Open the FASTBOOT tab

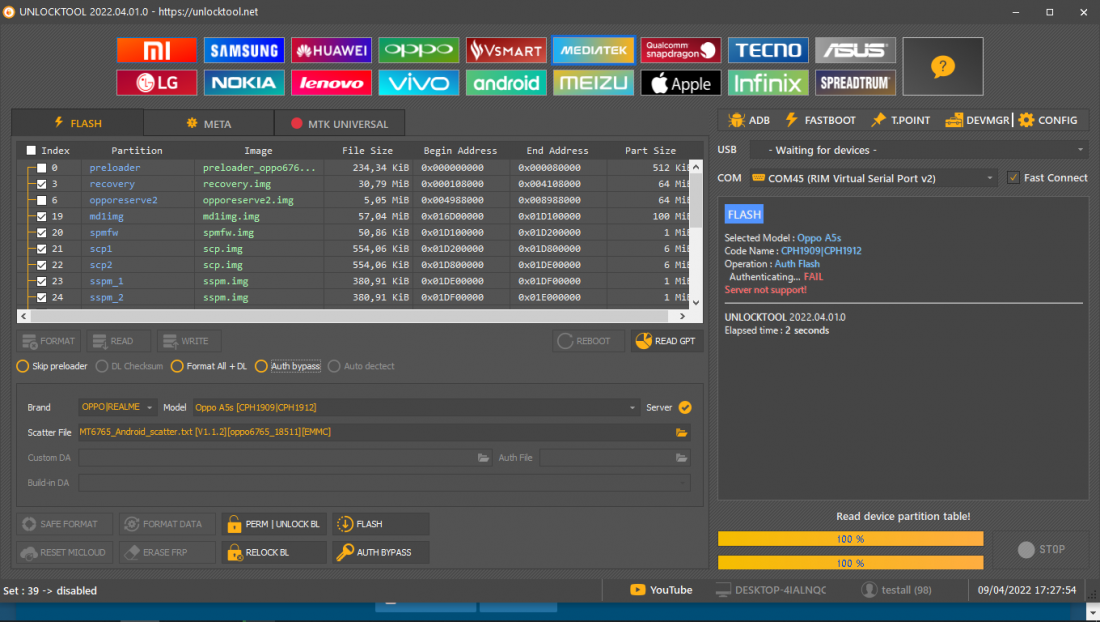coord(820,121)
